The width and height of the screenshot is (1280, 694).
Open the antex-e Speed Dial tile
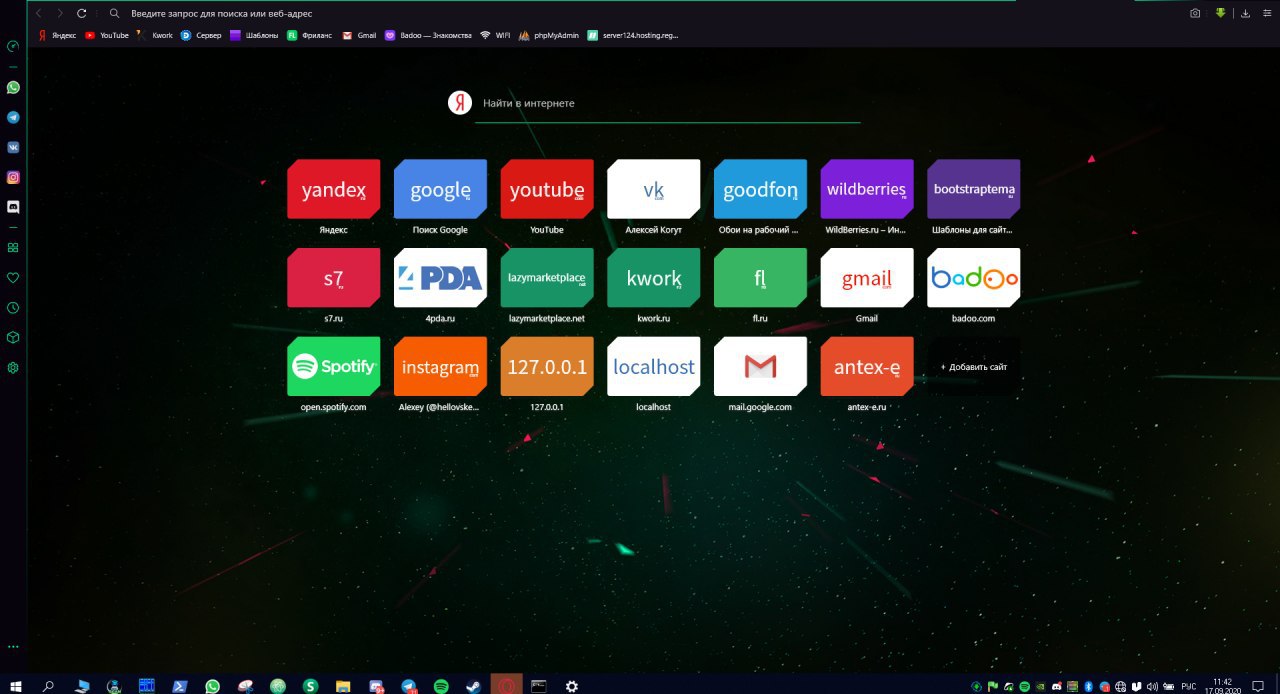[867, 367]
